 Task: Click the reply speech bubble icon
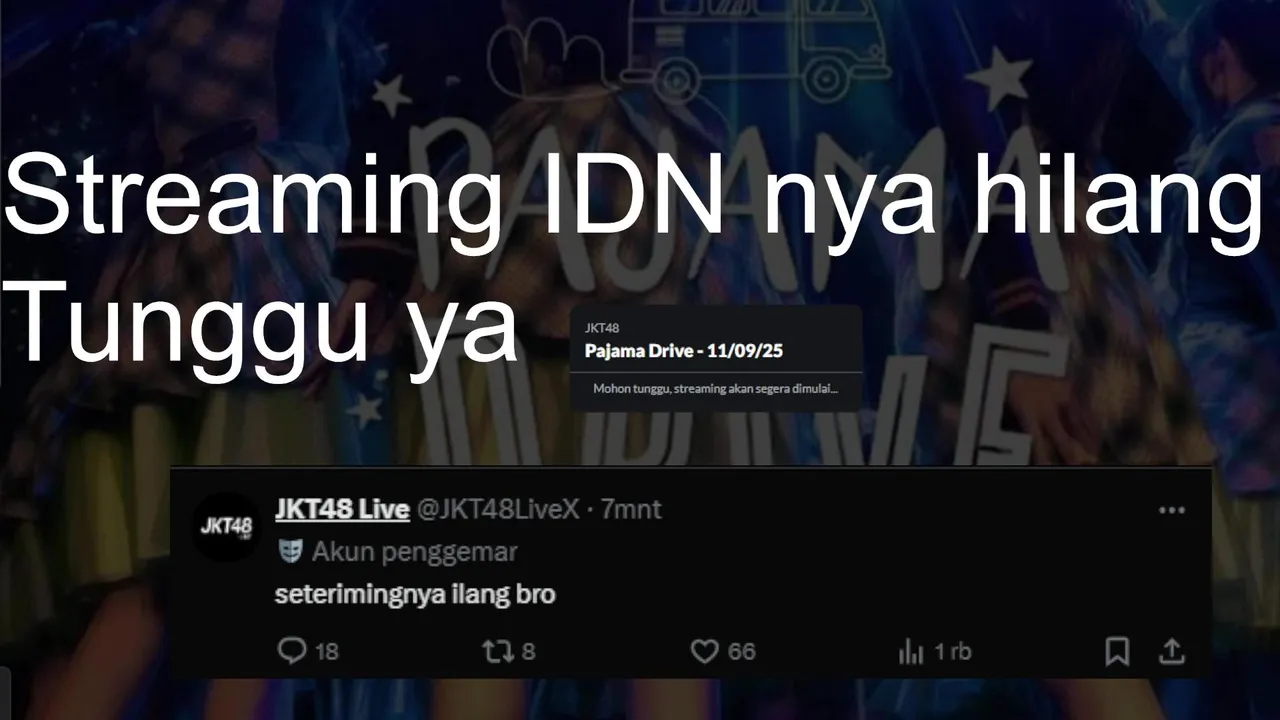point(291,652)
